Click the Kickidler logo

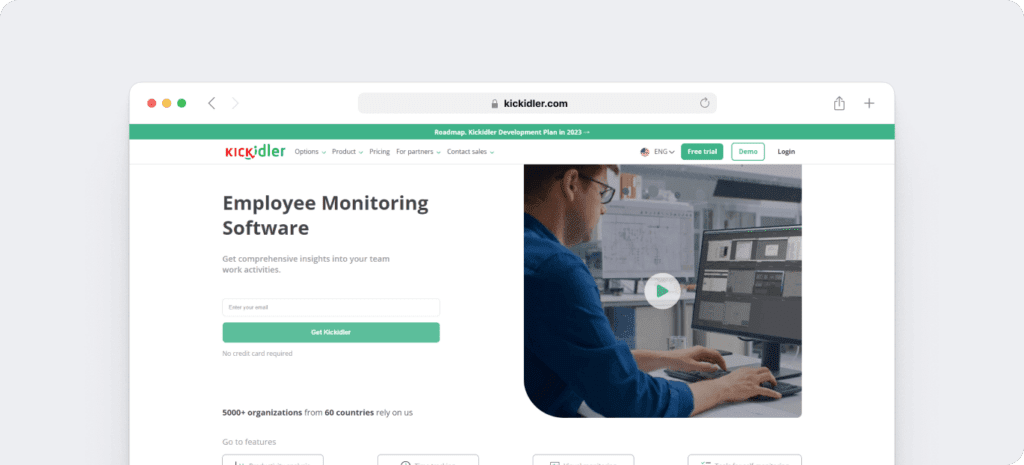pos(255,152)
